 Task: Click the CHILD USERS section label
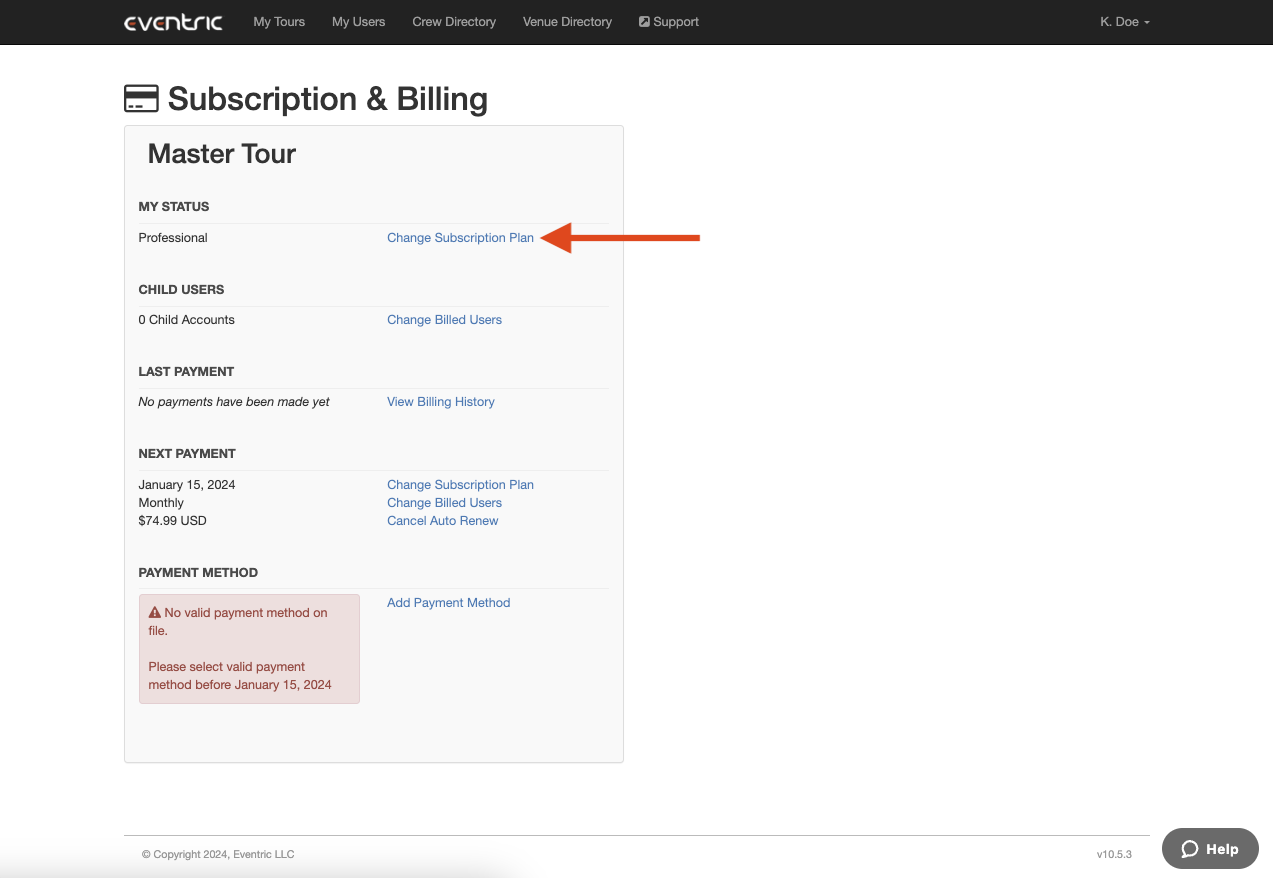(181, 290)
